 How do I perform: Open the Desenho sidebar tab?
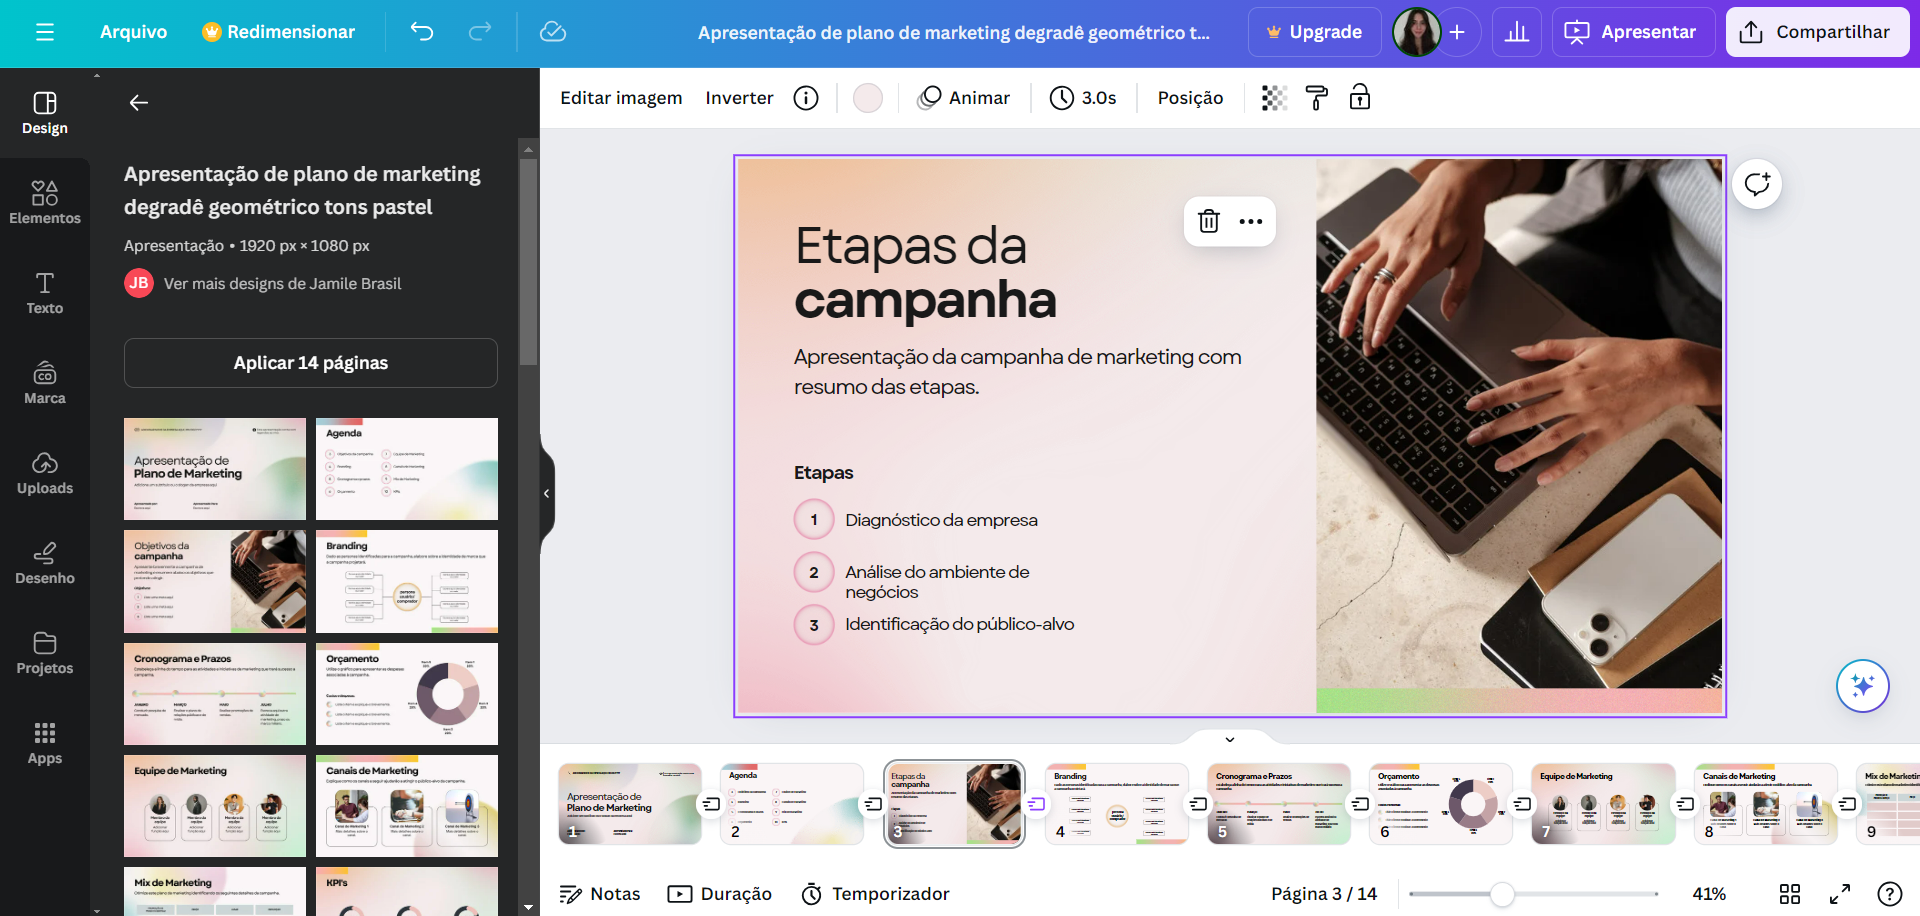pos(45,563)
